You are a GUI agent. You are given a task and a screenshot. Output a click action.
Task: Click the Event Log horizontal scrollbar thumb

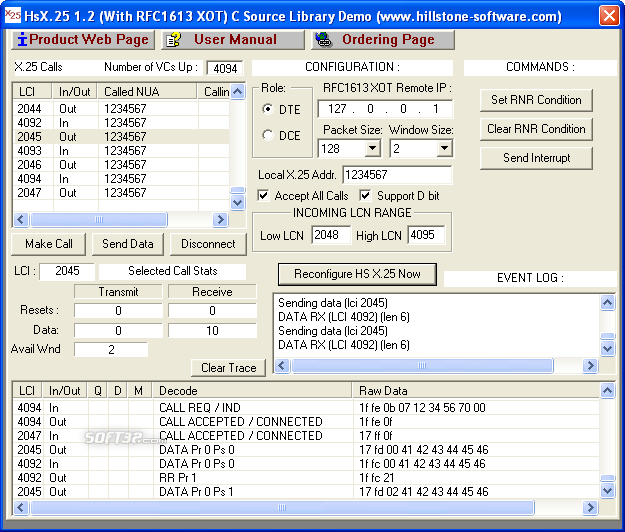coord(423,365)
